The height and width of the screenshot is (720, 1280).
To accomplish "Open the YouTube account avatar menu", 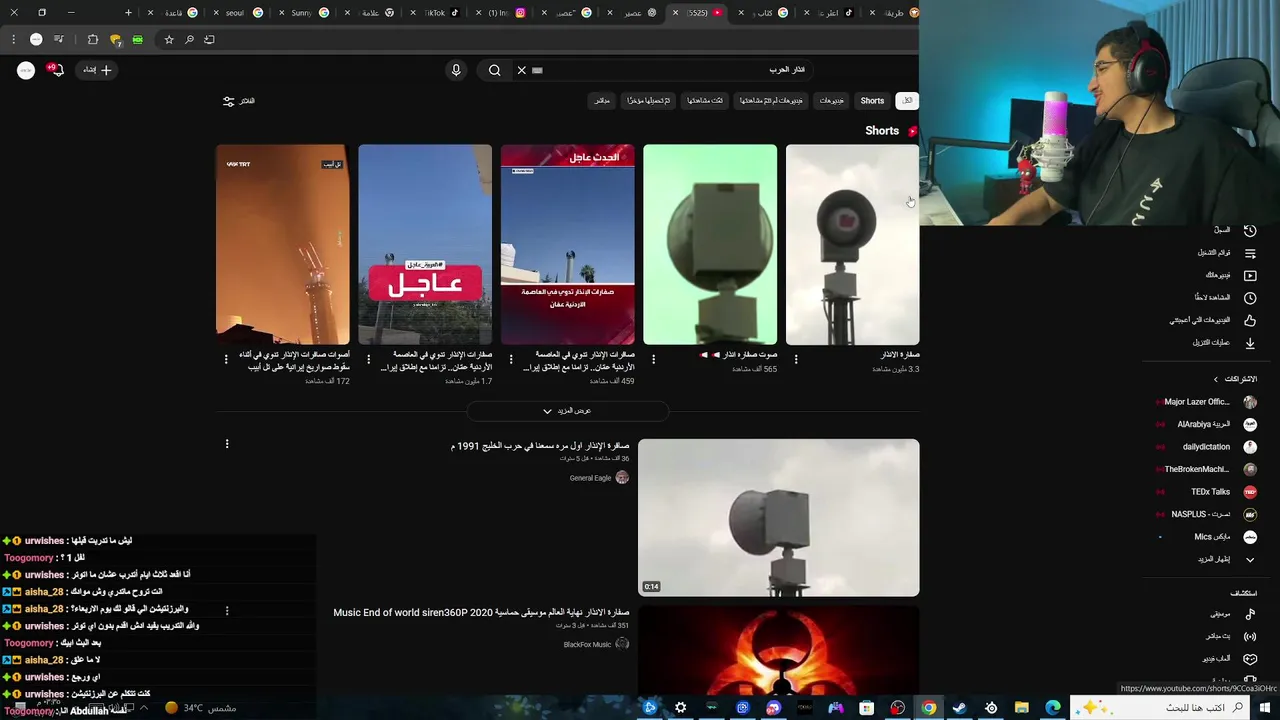I will [26, 70].
